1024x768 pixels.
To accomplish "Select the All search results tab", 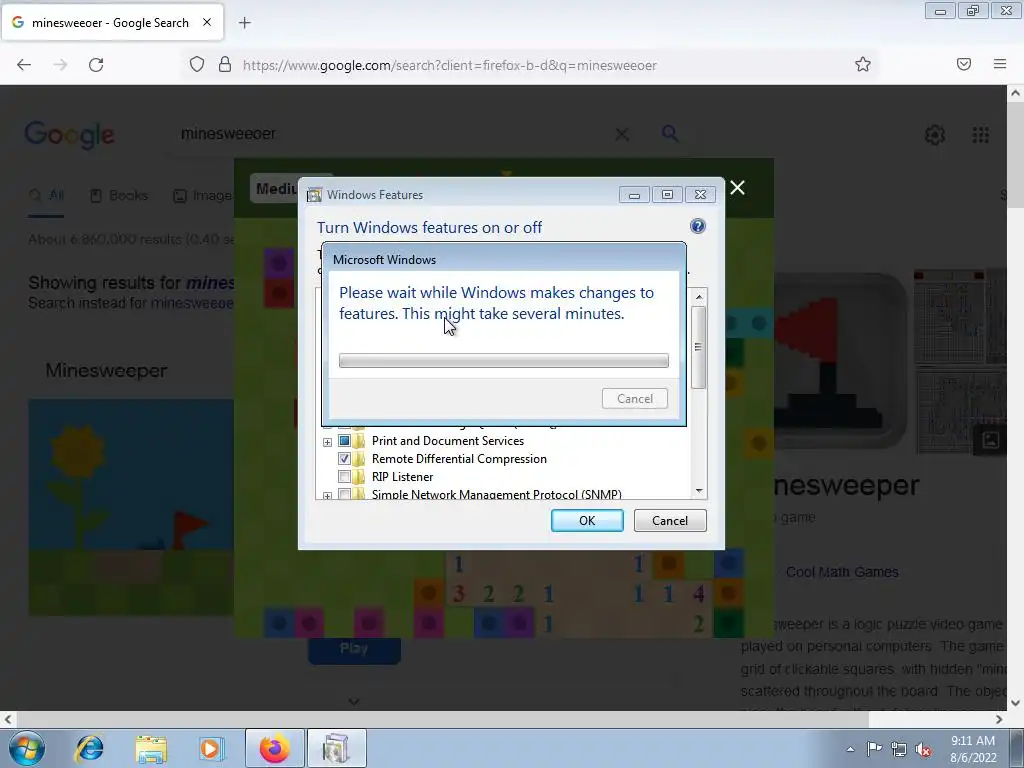I will pos(46,195).
